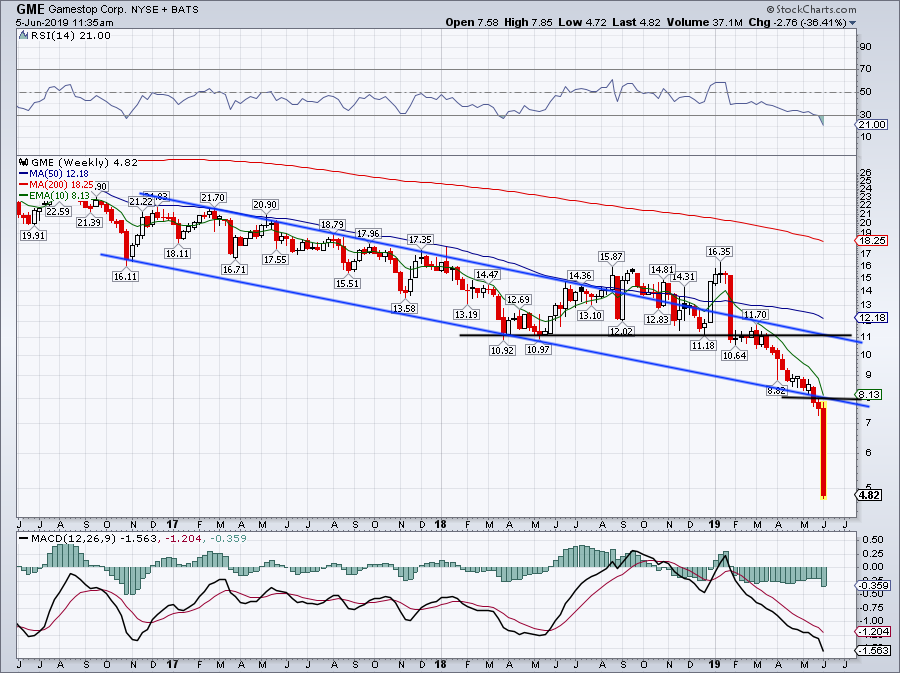Click the -0.359 histogram value tag
The height and width of the screenshot is (673, 900).
click(875, 585)
